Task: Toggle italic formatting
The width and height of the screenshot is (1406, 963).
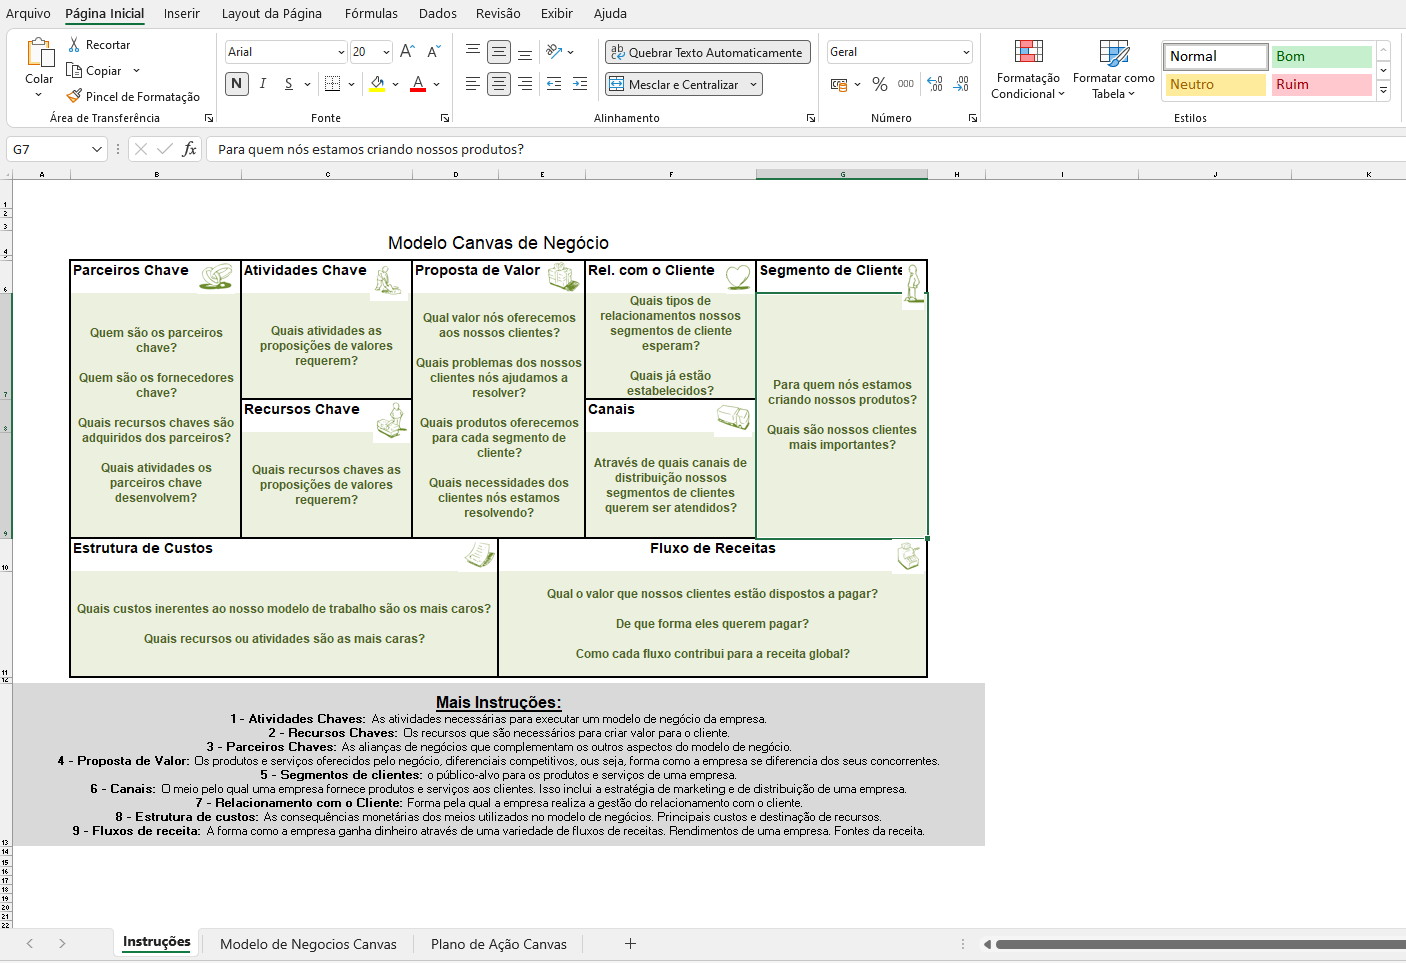Action: [x=263, y=84]
